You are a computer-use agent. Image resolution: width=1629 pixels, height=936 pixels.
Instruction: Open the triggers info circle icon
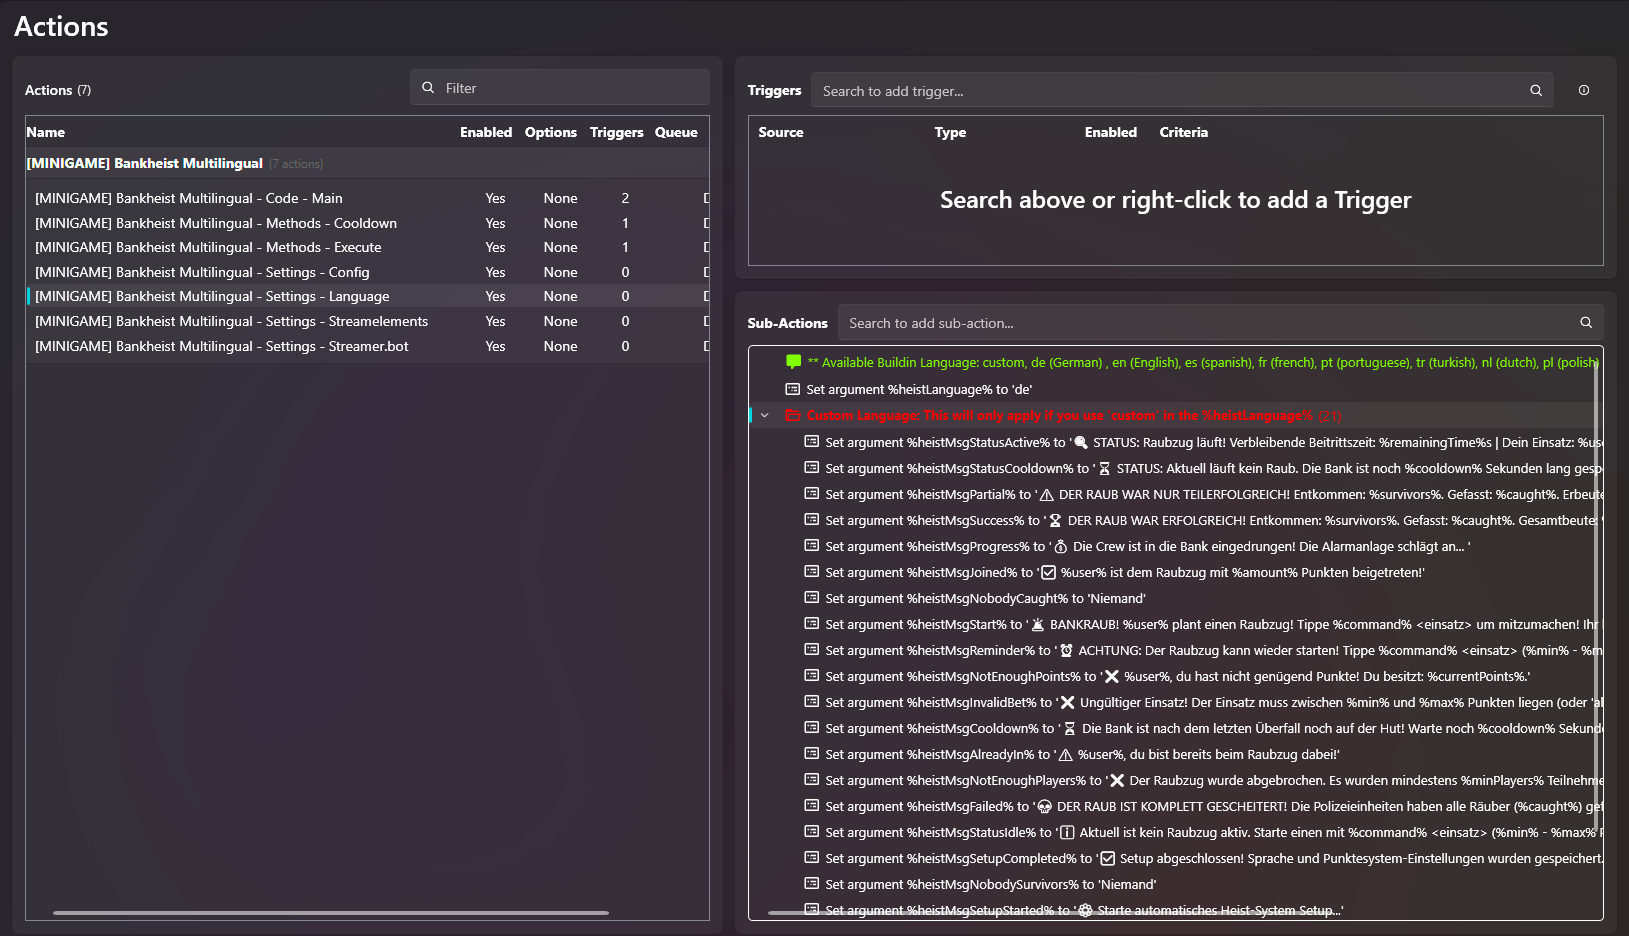pos(1584,90)
